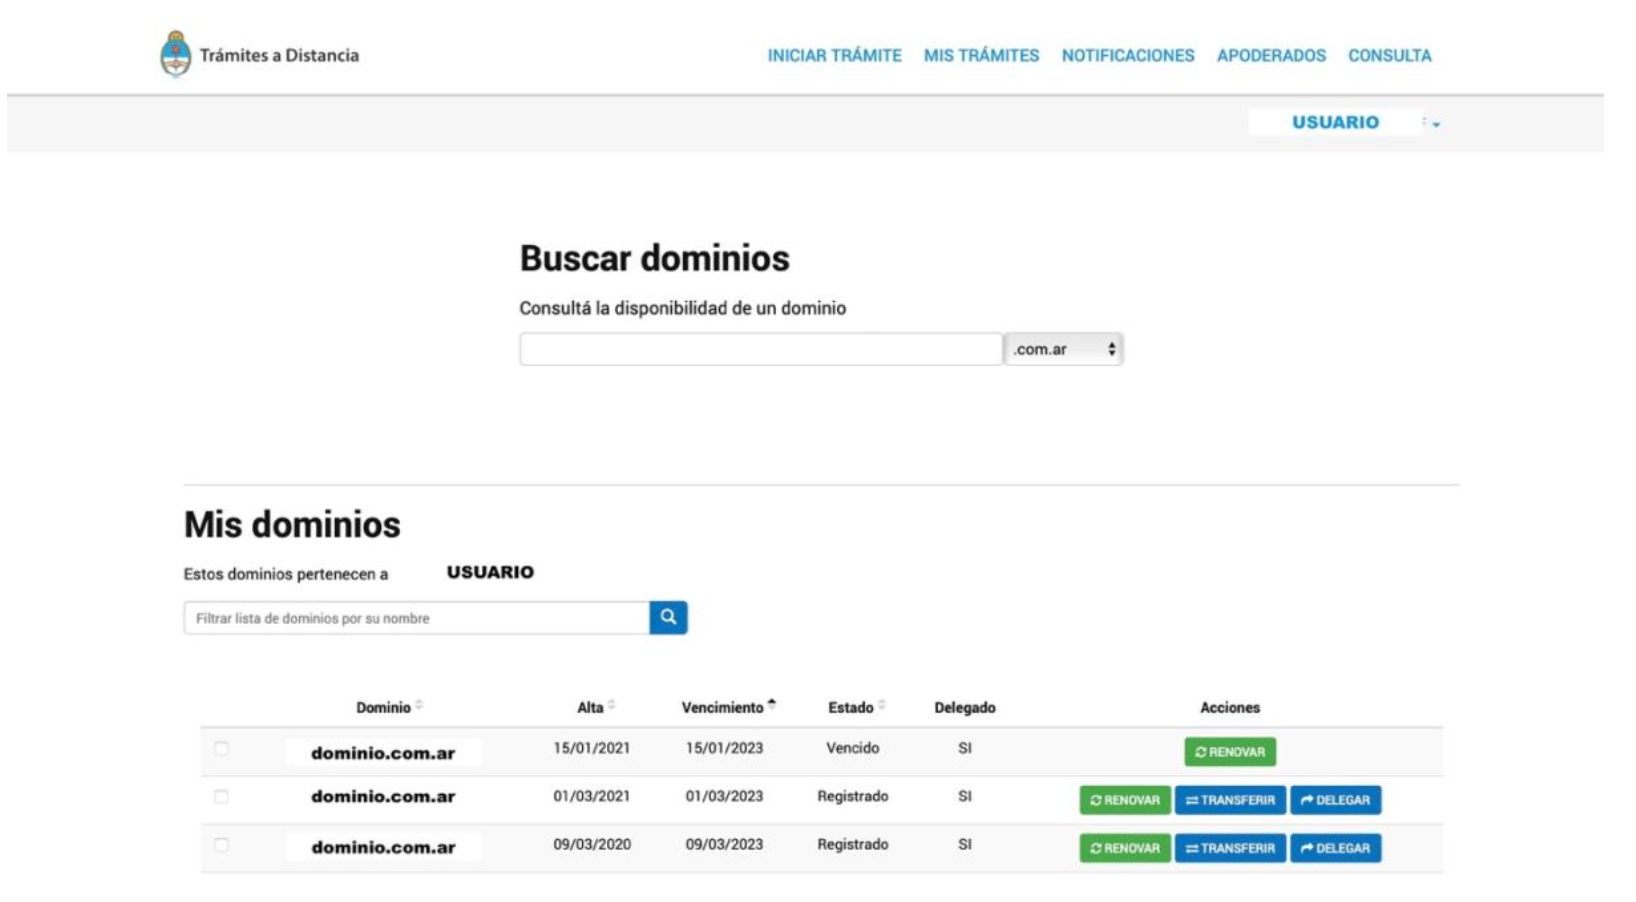This screenshot has height=902, width=1636.
Task: Sort by Alta column arrows
Action: pyautogui.click(x=611, y=706)
